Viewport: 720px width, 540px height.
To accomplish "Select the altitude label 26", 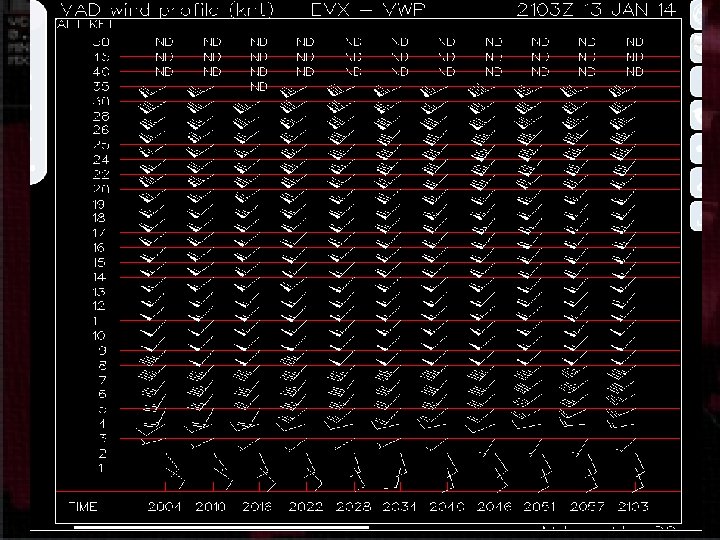I will tap(101, 130).
